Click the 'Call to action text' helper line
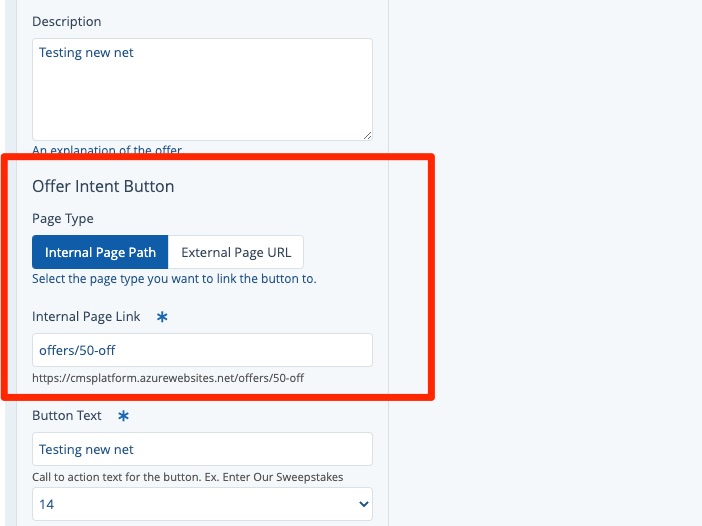 tap(187, 477)
